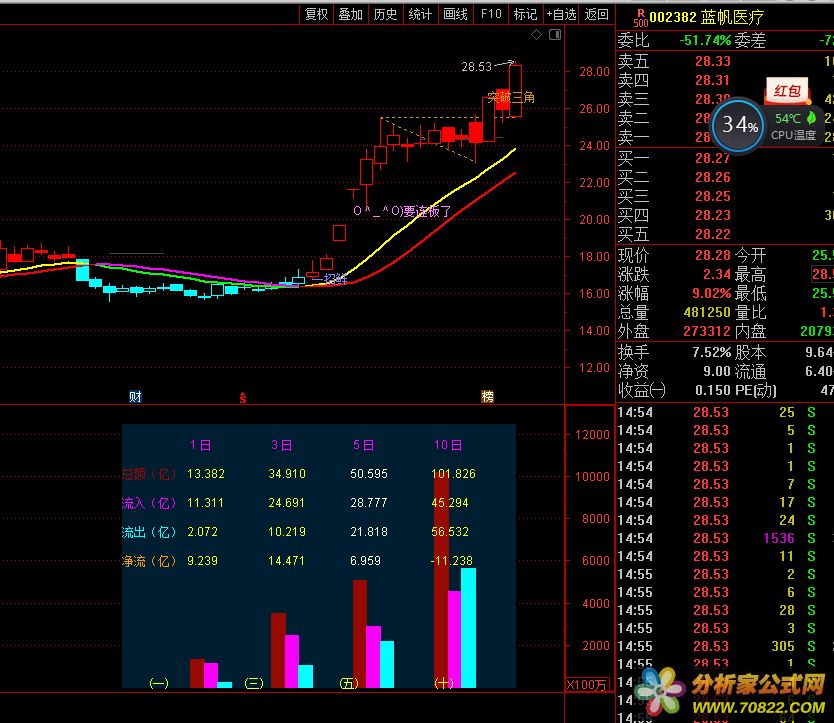Click the 委比 value -51.74%
This screenshot has height=723, width=834.
[705, 40]
